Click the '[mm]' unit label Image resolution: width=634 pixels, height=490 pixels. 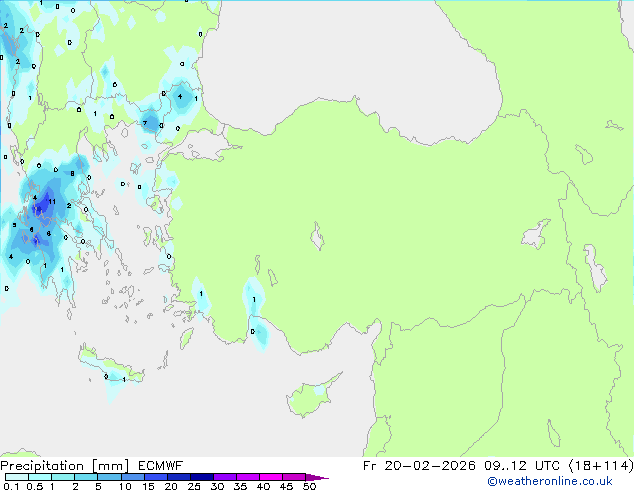(x=111, y=466)
